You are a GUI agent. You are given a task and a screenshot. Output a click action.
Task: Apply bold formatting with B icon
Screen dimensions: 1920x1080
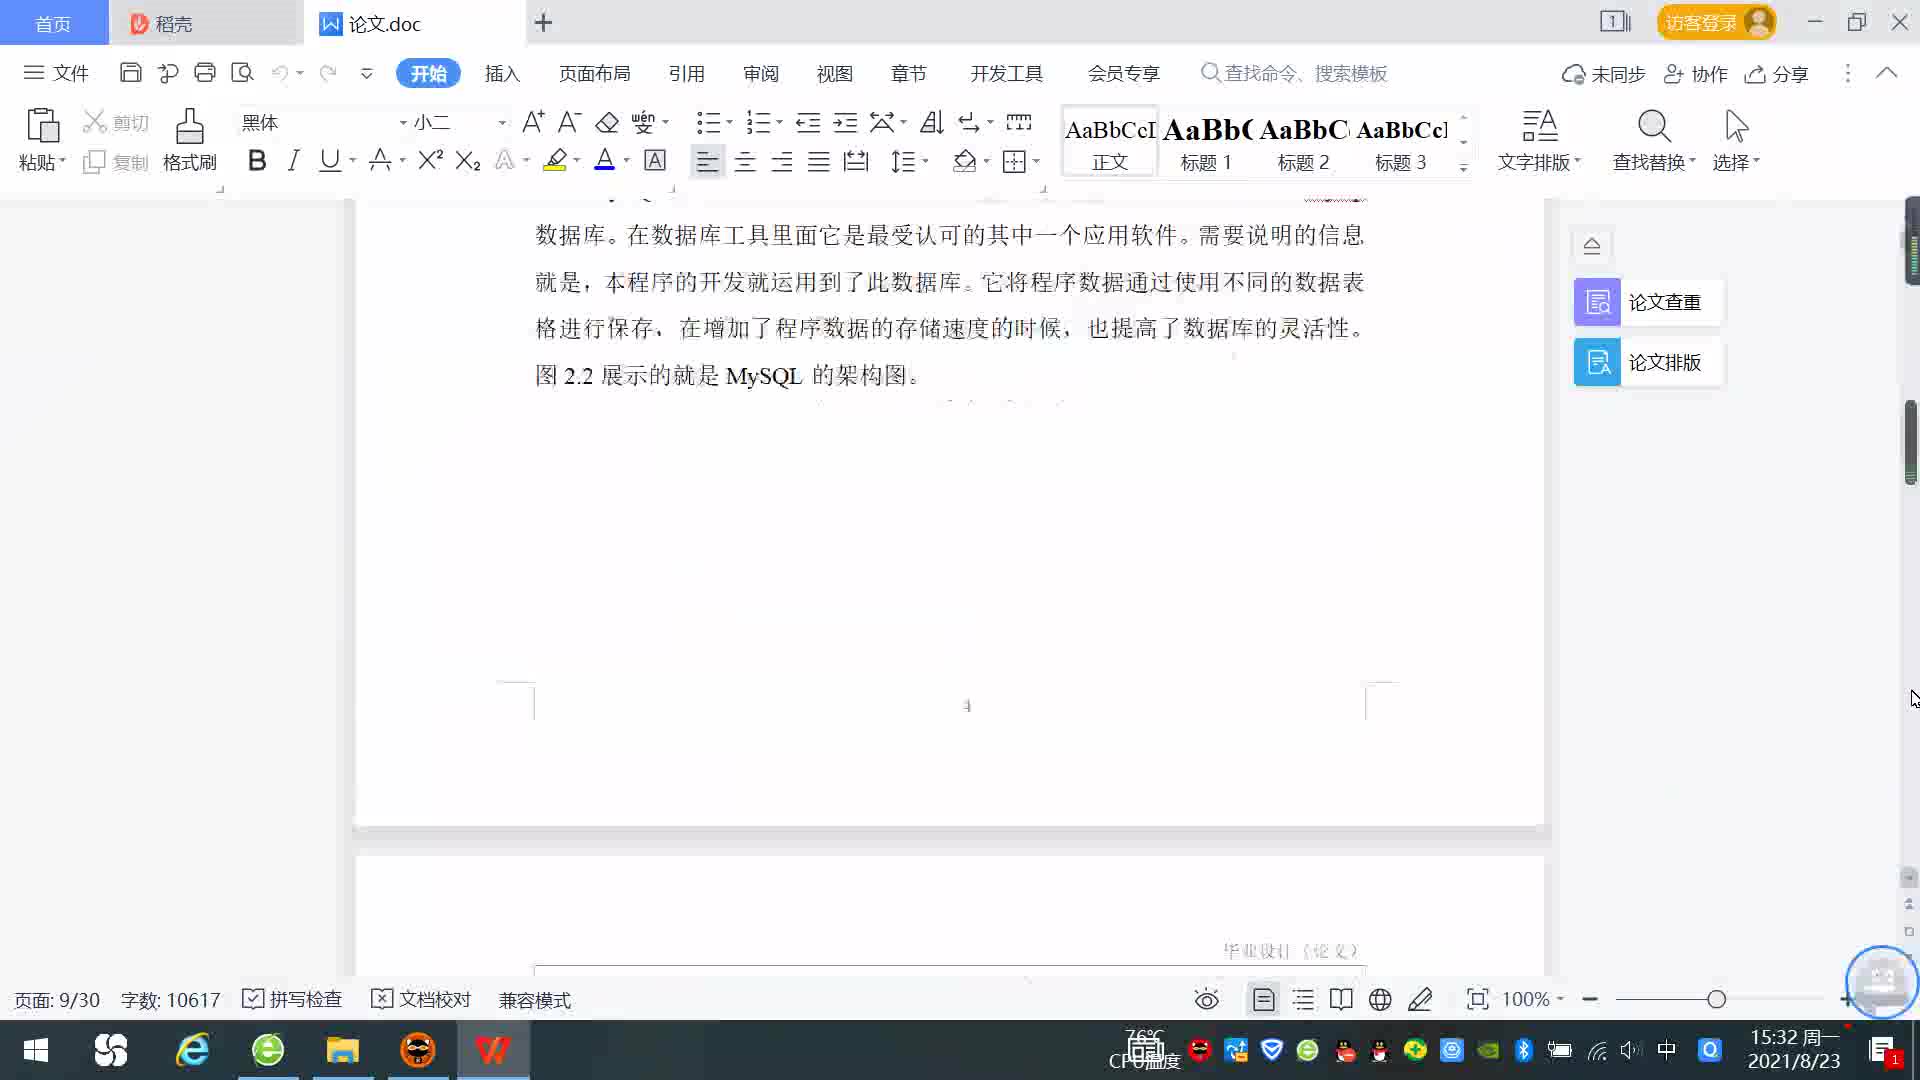click(257, 161)
